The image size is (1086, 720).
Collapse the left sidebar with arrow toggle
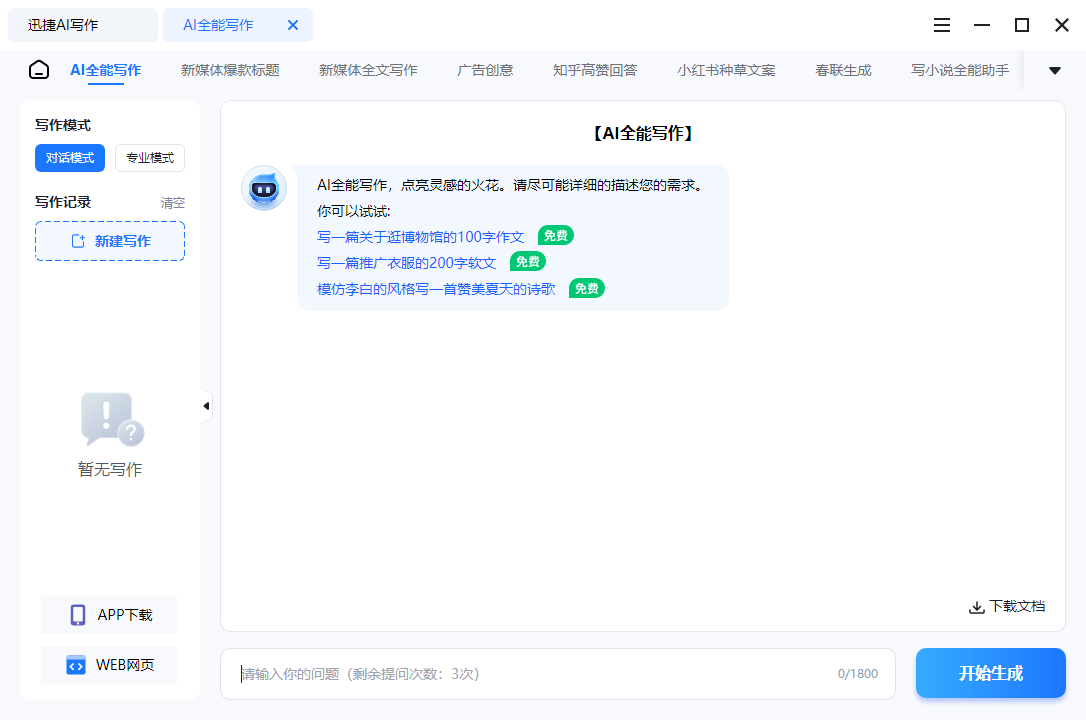[x=206, y=405]
